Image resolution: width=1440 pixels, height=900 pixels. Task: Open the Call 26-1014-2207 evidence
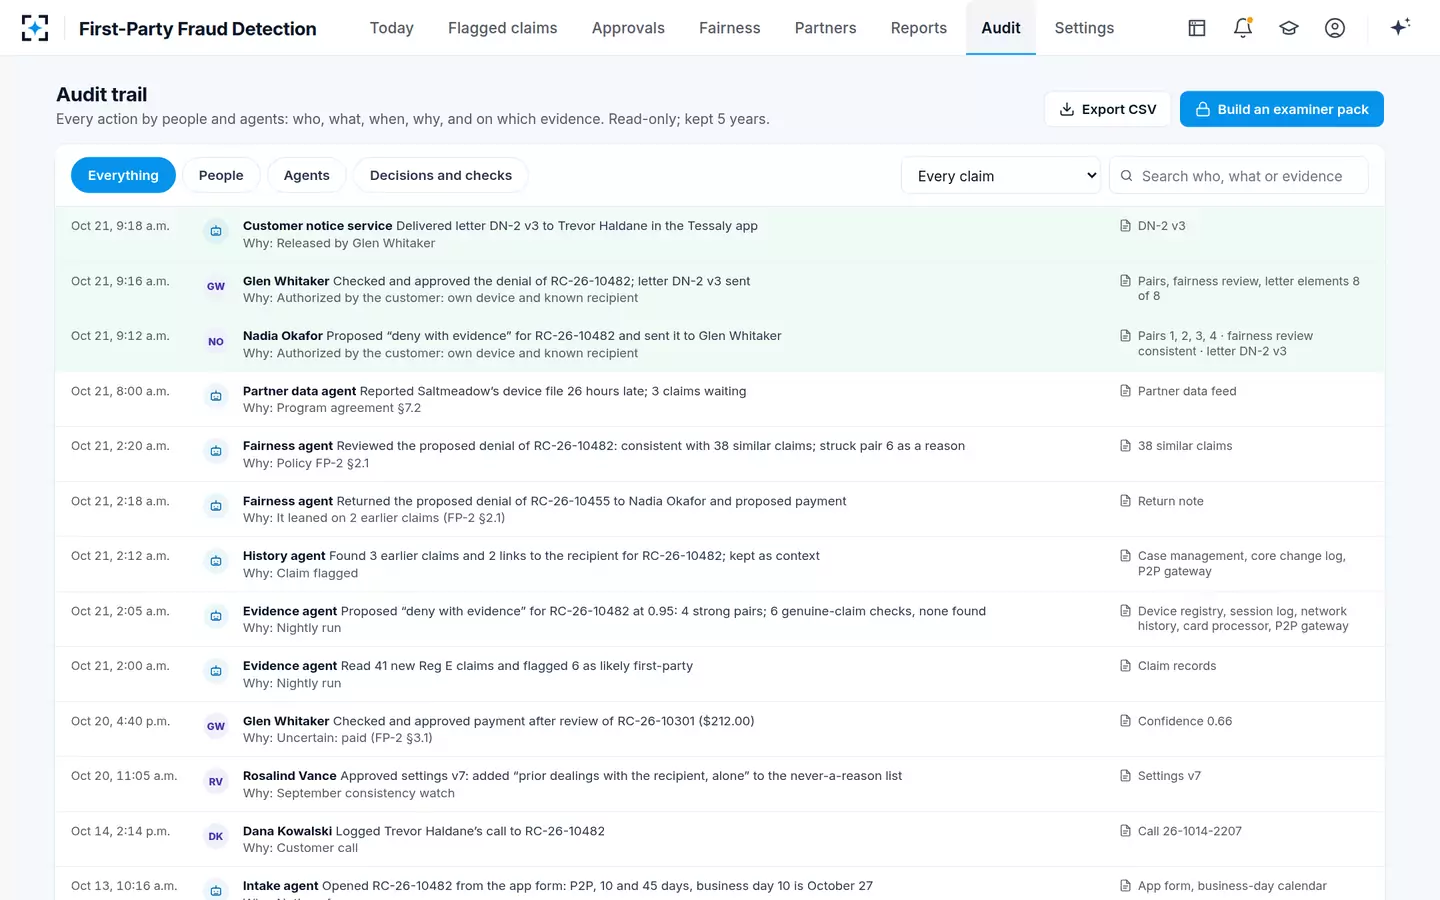[1190, 831]
